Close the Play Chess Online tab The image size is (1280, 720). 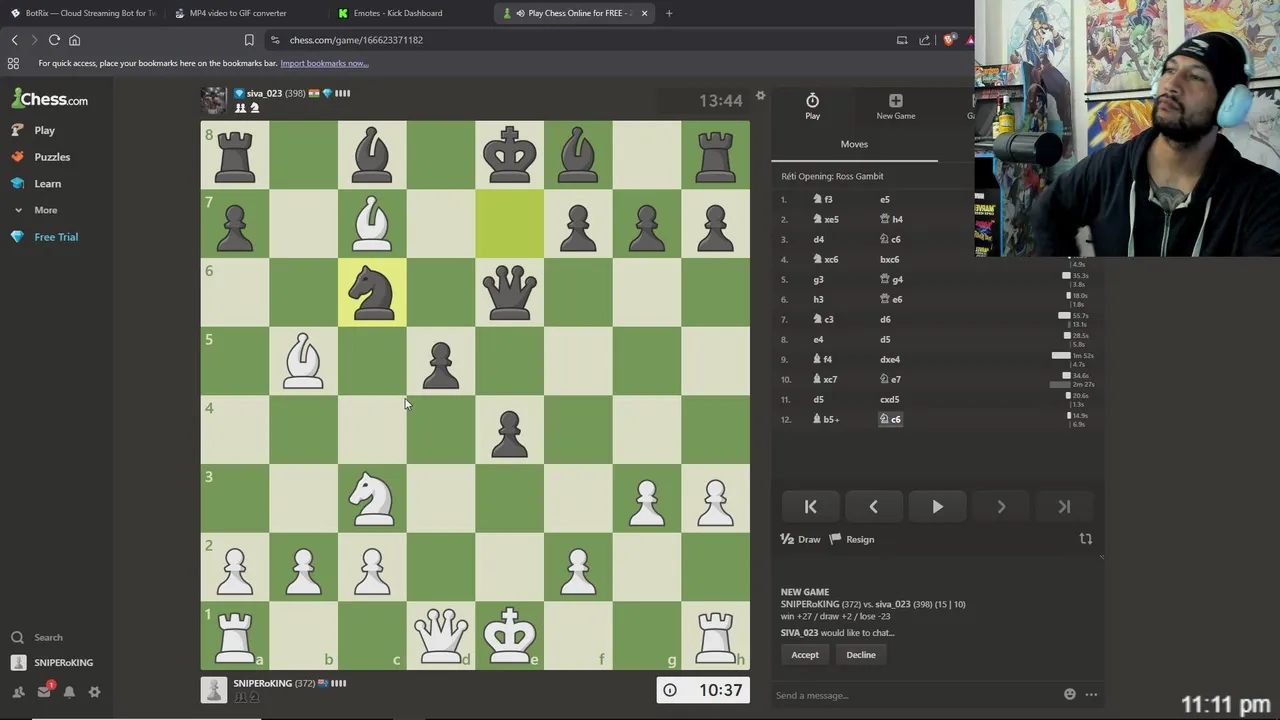tap(644, 13)
